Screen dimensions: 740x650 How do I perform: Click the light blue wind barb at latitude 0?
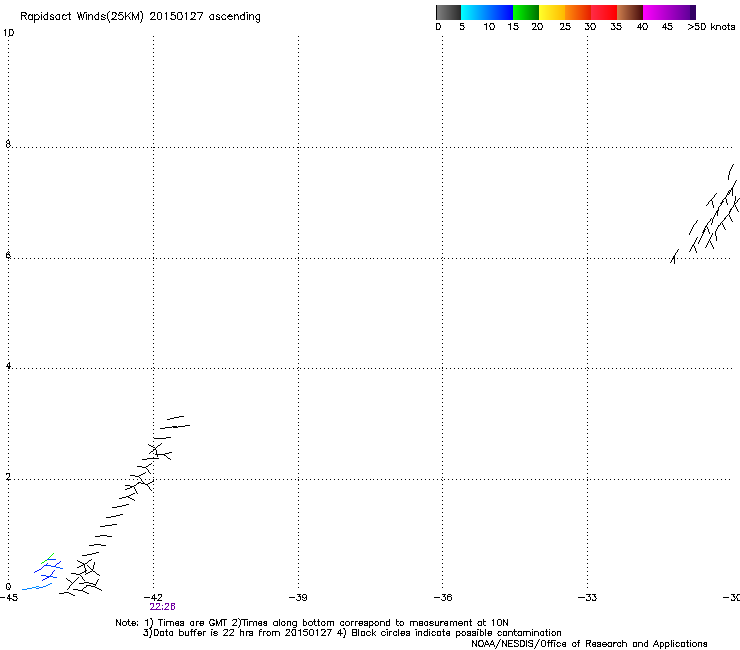click(x=37, y=587)
